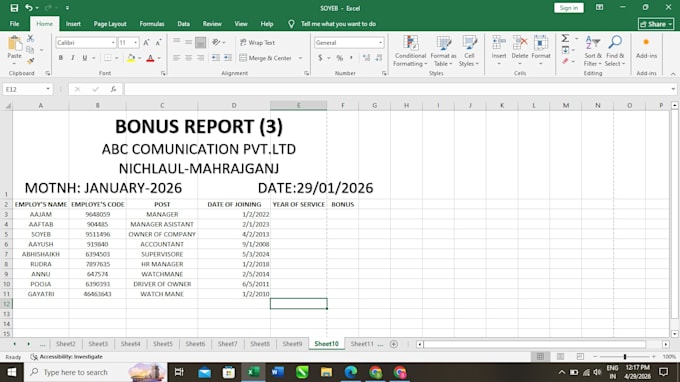The height and width of the screenshot is (382, 680).
Task: Toggle middle vertical align
Action: click(188, 42)
